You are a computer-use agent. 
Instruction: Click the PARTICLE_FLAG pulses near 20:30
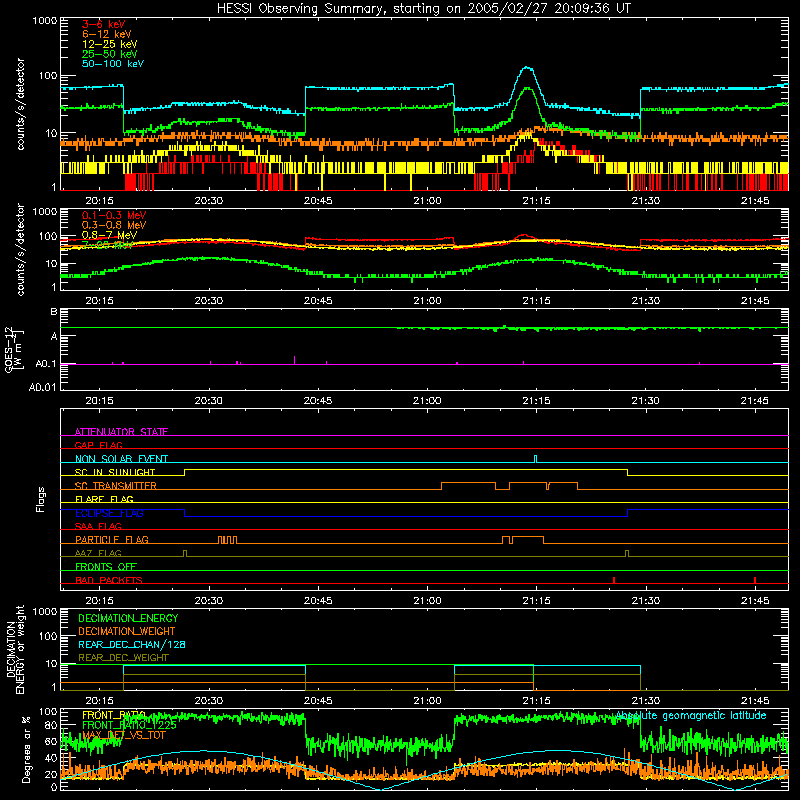[227, 540]
